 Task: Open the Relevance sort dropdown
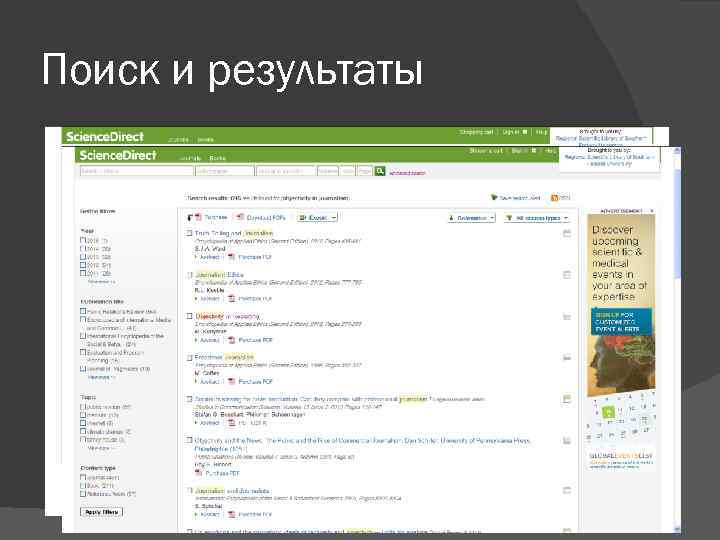point(472,218)
